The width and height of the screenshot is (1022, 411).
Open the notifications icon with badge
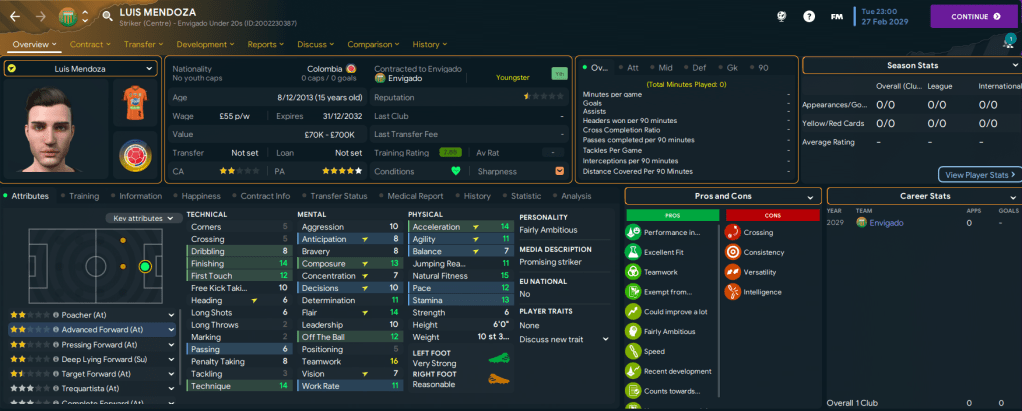[x=1007, y=42]
